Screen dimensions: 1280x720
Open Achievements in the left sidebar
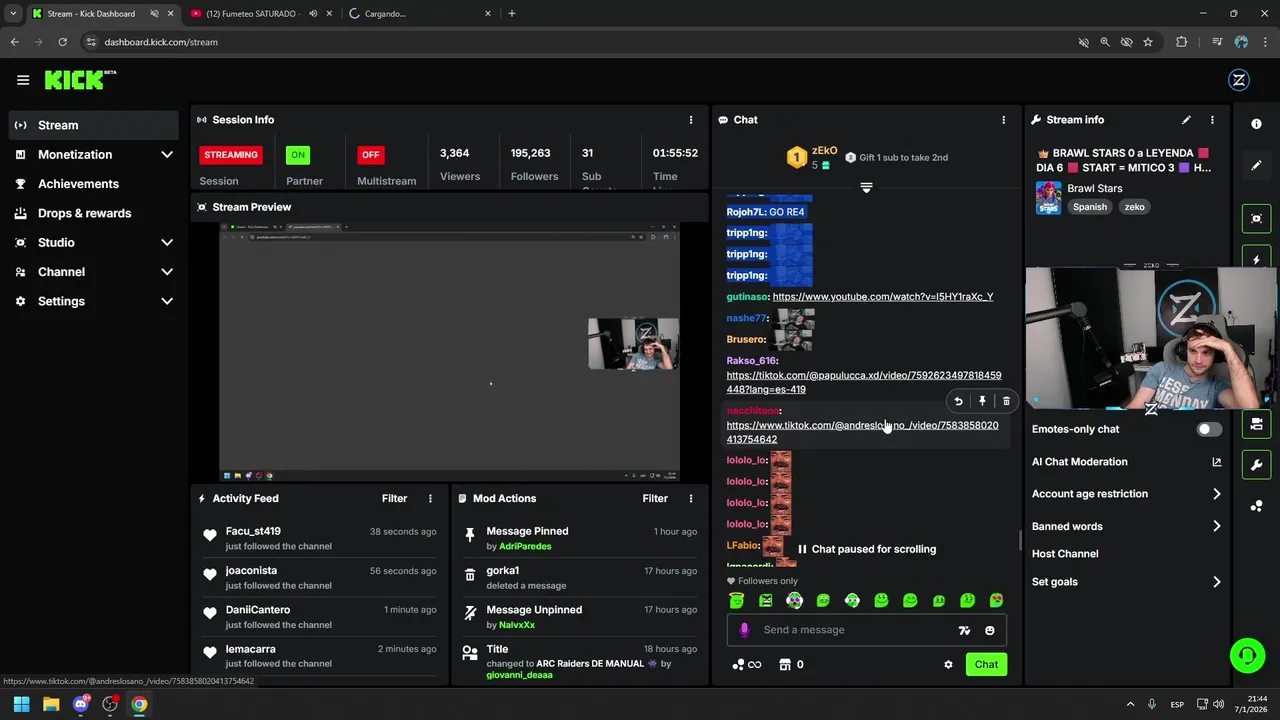click(94, 184)
